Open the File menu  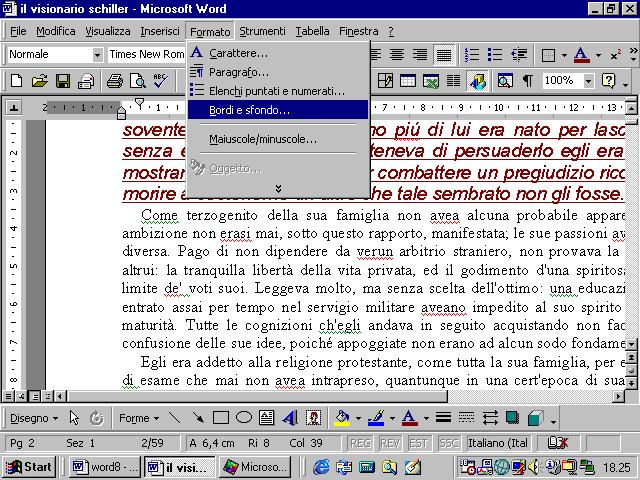[18, 31]
